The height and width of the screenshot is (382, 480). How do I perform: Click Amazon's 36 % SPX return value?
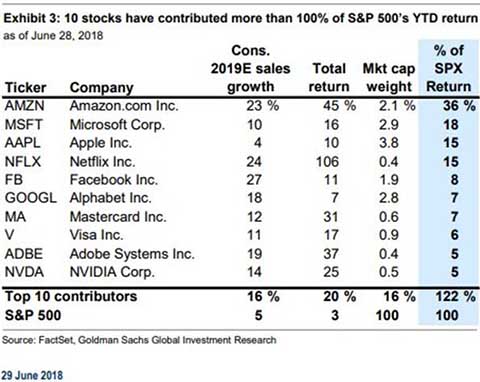click(459, 106)
